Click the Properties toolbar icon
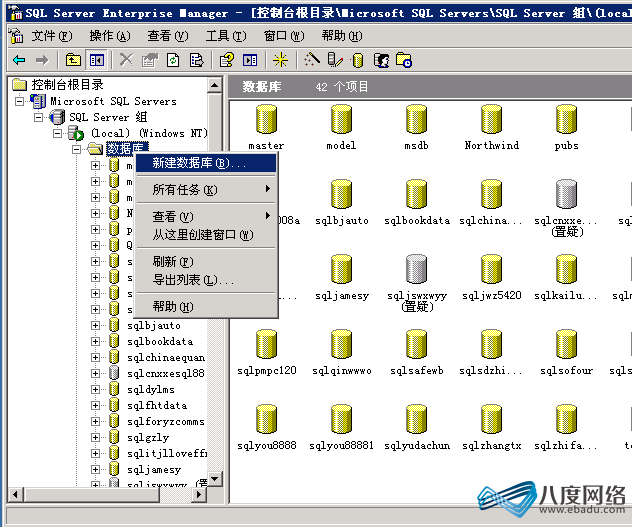This screenshot has width=632, height=527. tap(150, 60)
